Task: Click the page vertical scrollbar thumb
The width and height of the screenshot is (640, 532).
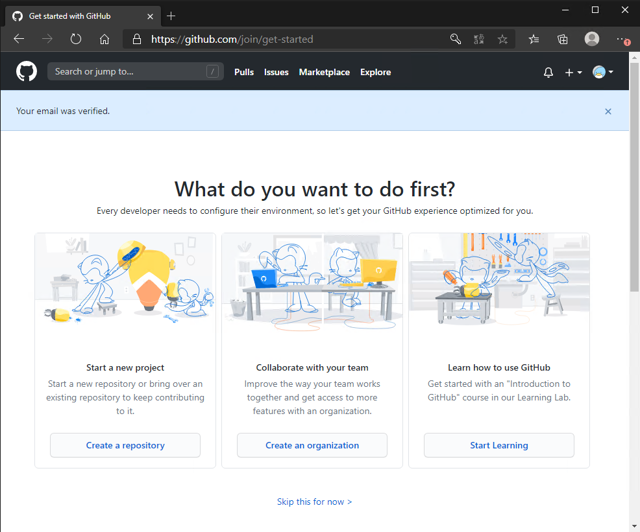Action: point(634,178)
